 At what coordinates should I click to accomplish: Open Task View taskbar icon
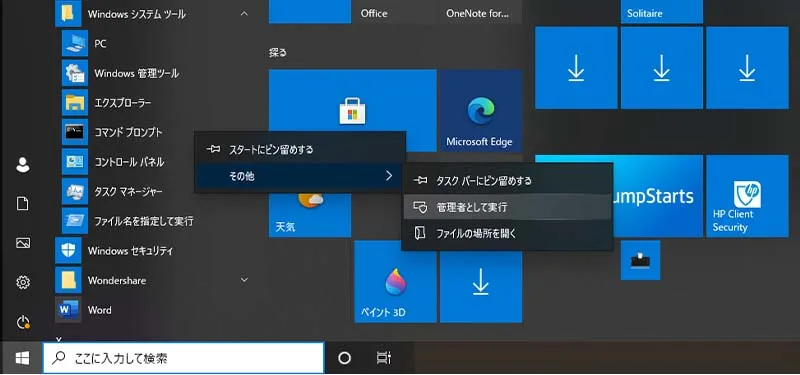383,358
